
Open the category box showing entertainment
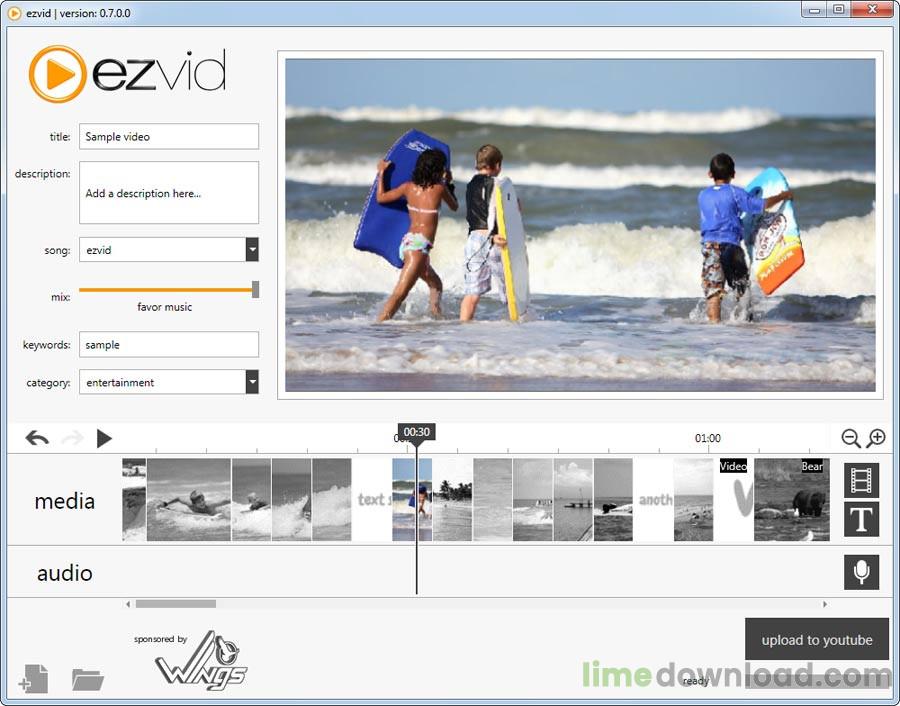click(169, 382)
